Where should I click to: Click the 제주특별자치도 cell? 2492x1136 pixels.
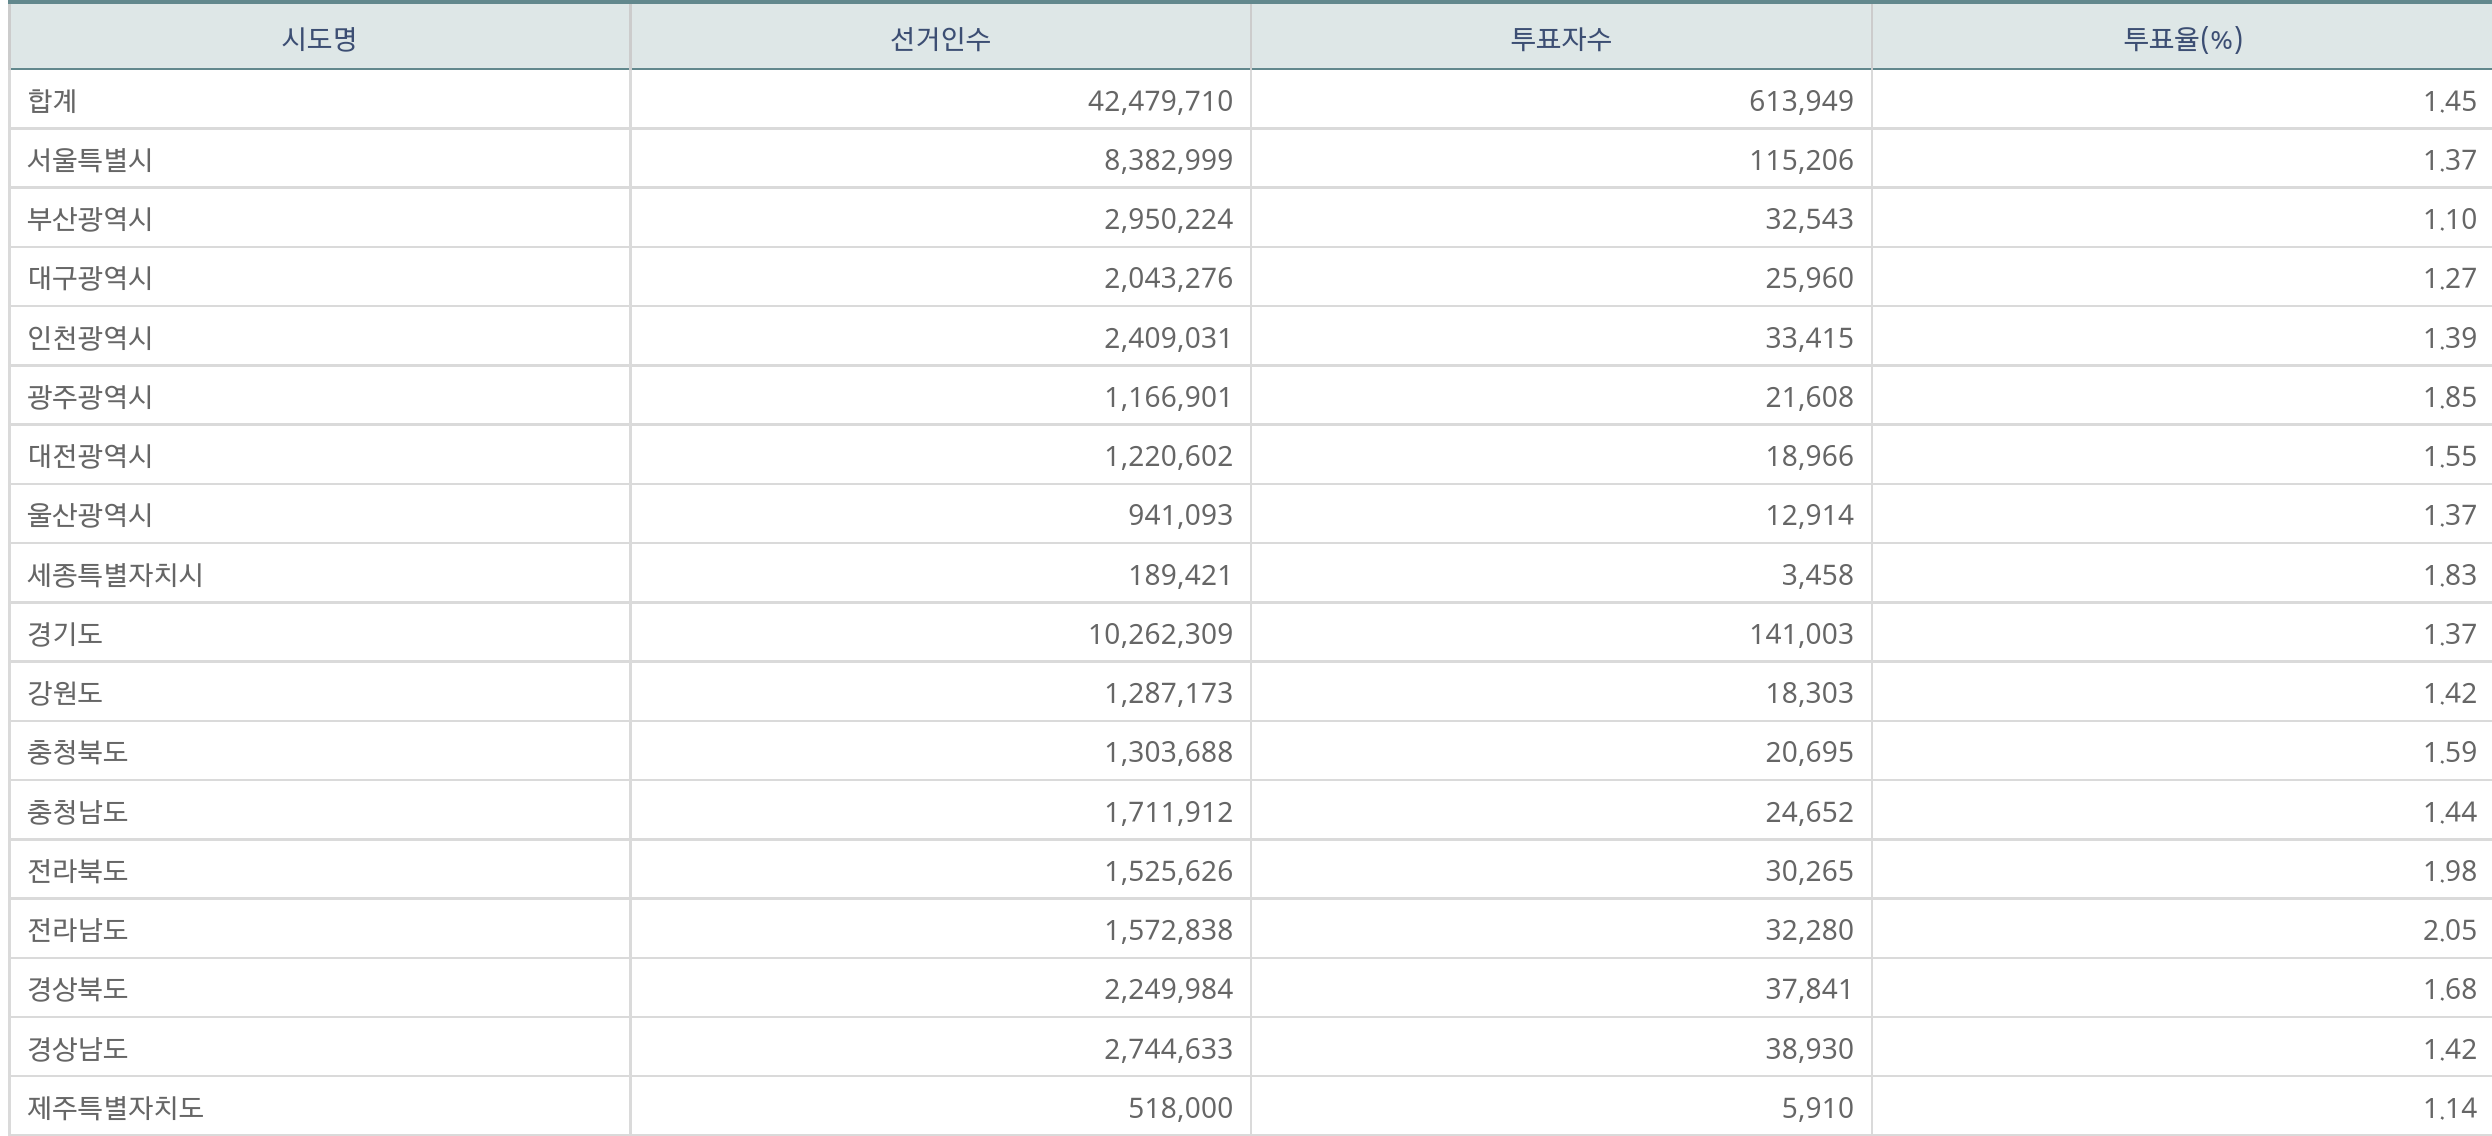tap(115, 1108)
